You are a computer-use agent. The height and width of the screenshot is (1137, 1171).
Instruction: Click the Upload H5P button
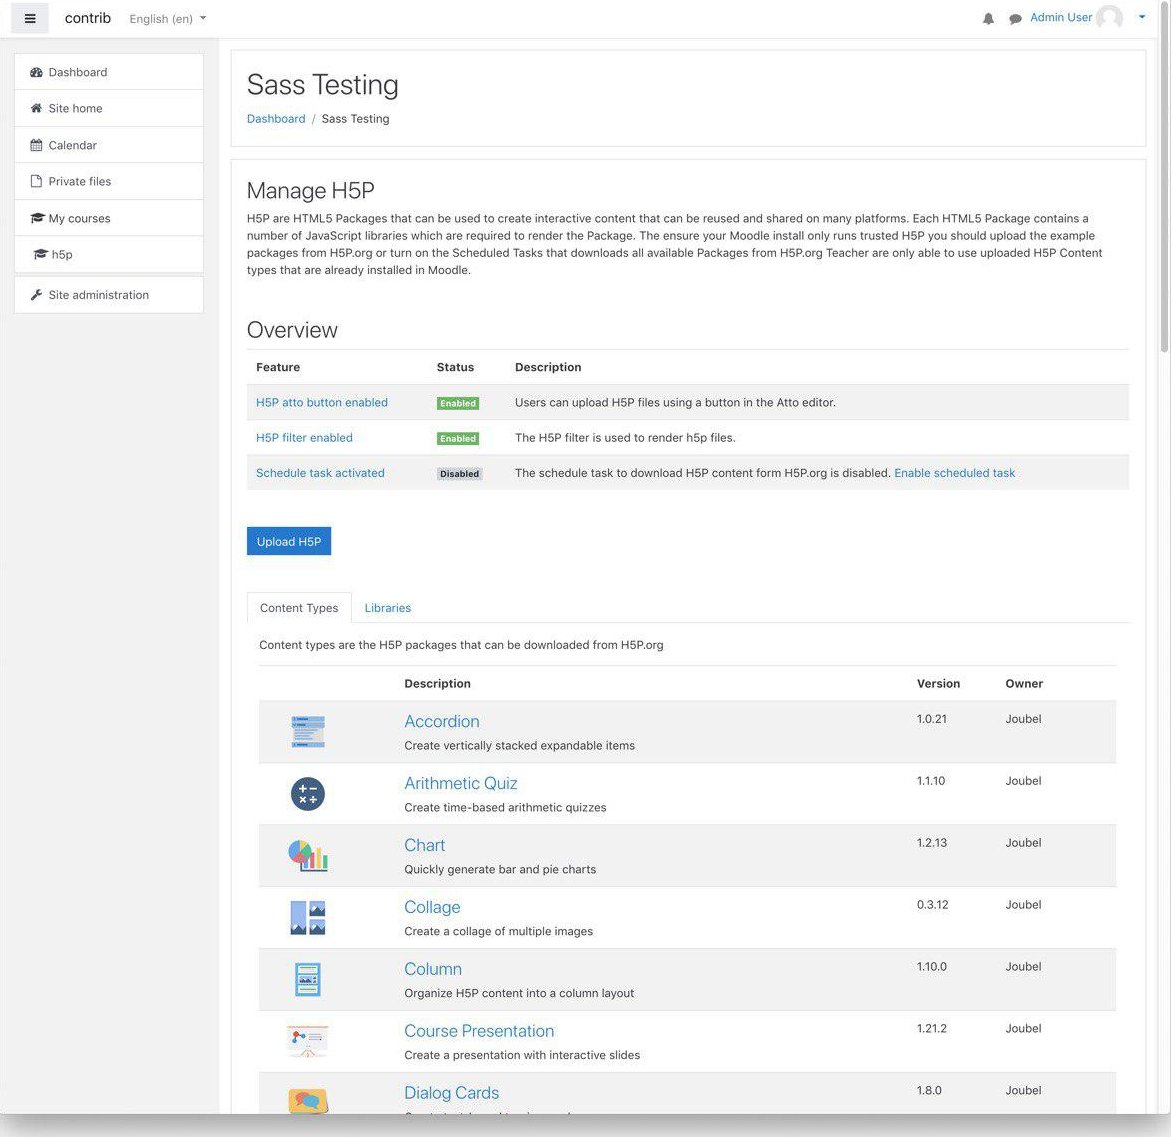tap(289, 542)
